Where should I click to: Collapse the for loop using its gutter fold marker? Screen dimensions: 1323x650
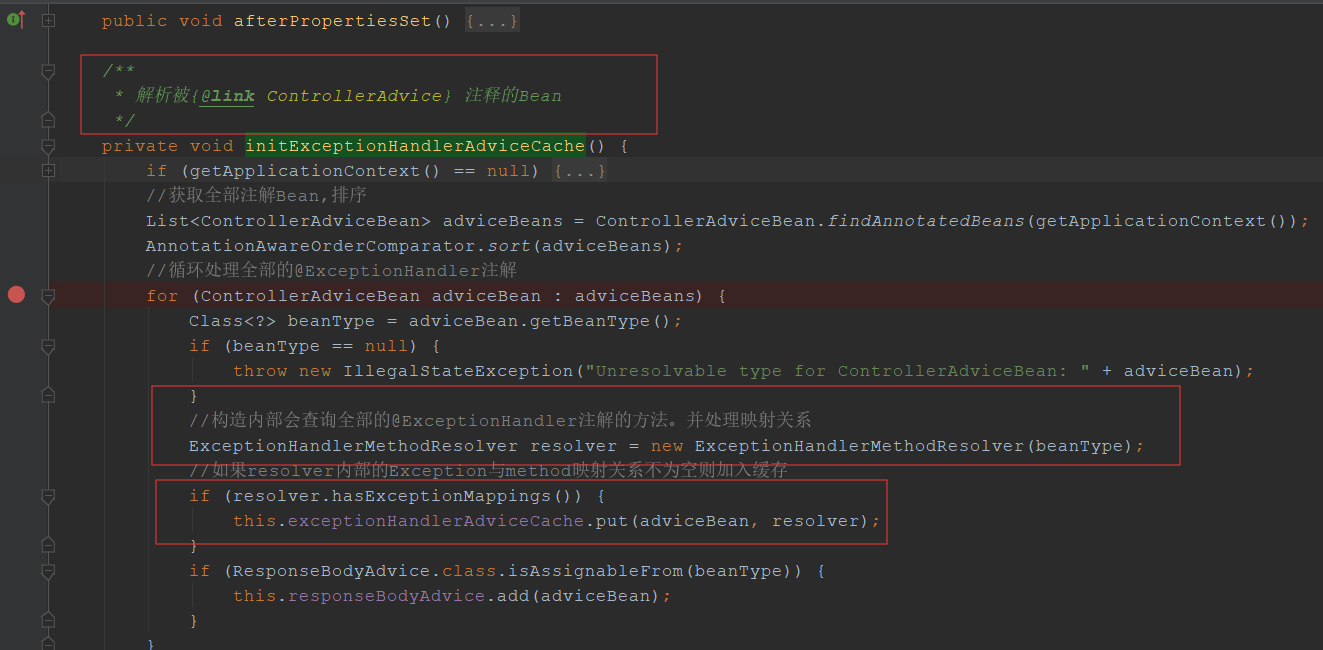coord(47,296)
